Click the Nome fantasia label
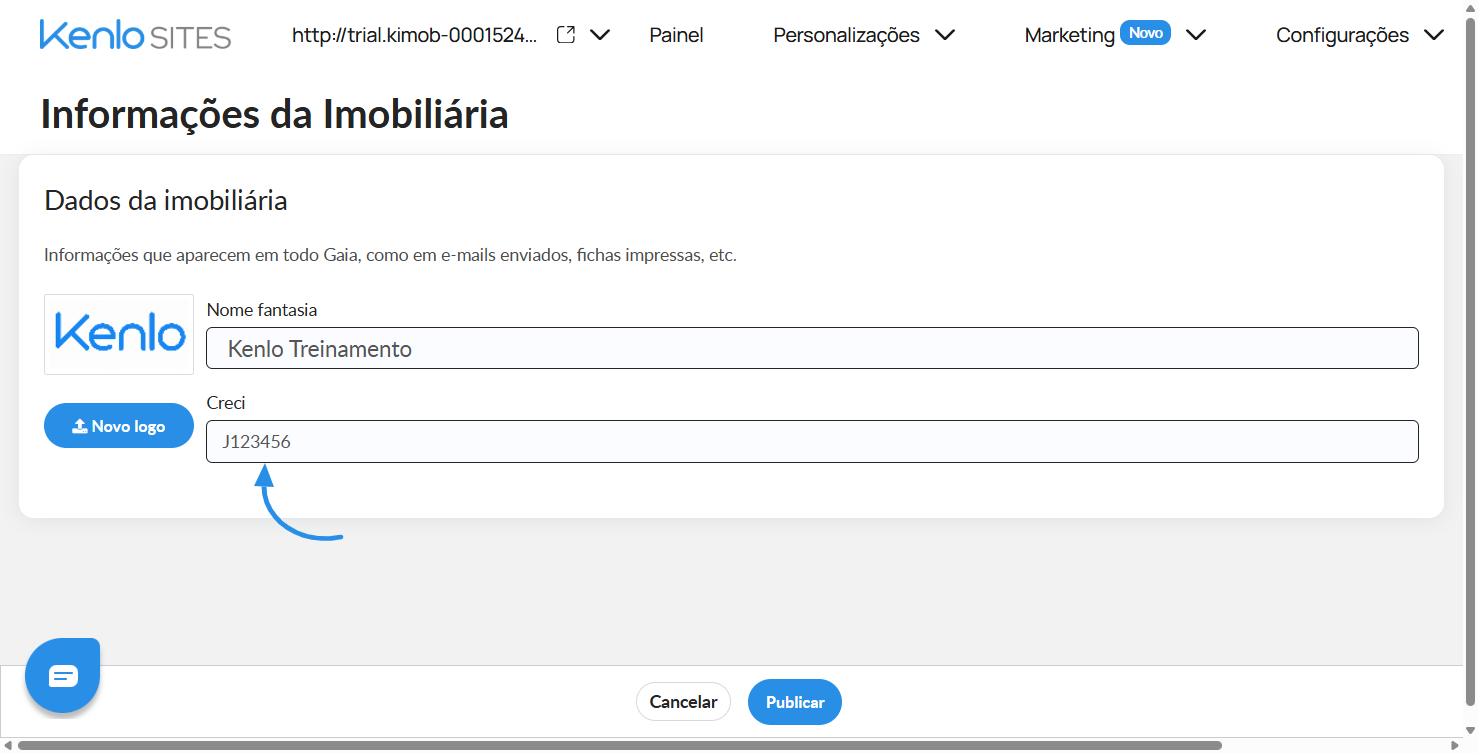1478x753 pixels. coord(262,310)
